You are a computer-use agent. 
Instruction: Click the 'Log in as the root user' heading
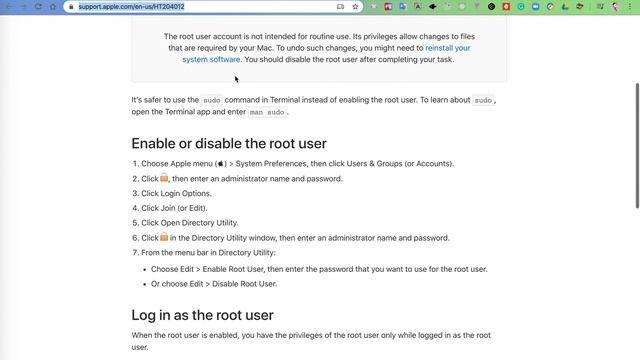click(x=202, y=315)
